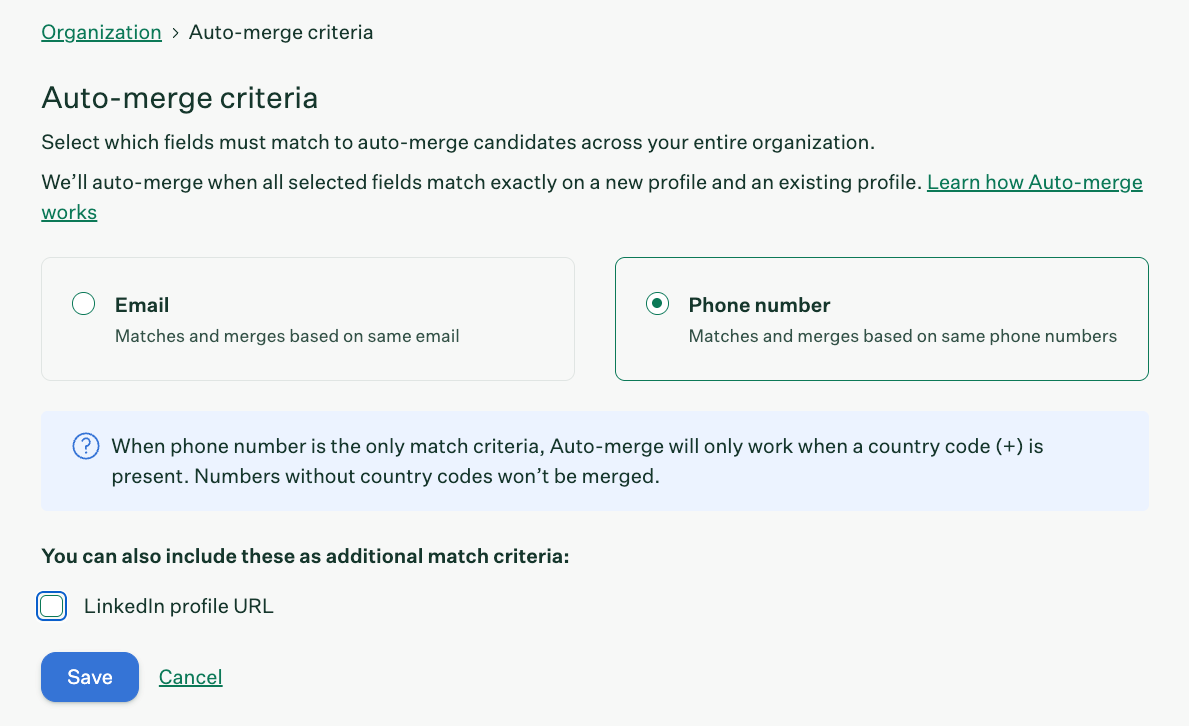This screenshot has height=726, width=1189.
Task: Click the bold Phone number option title
Action: tap(759, 305)
